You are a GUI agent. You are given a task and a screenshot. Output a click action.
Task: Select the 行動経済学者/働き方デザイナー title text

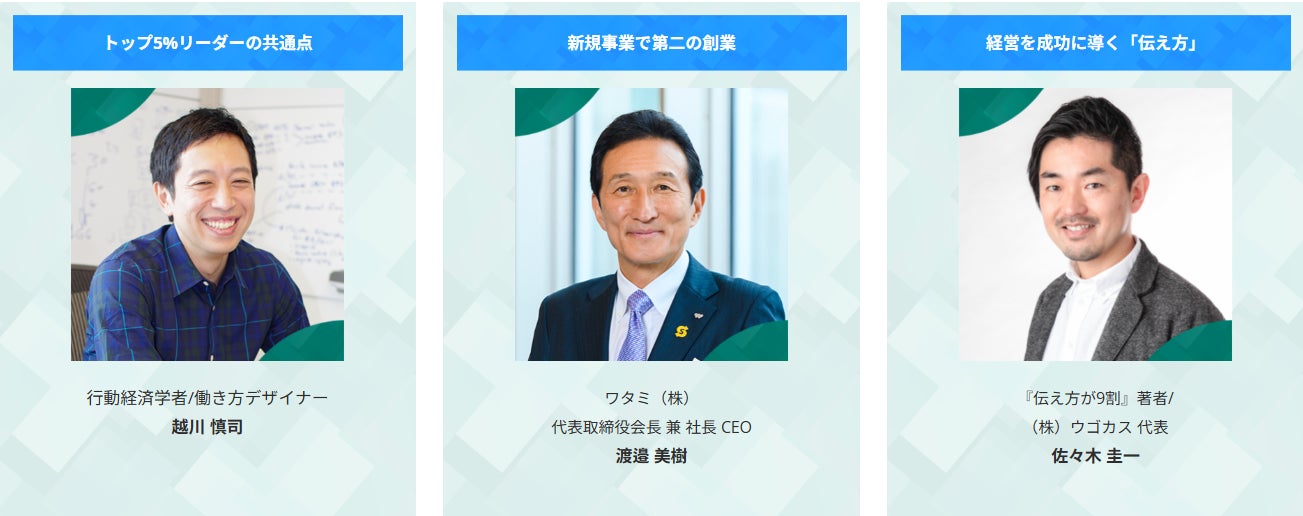coord(208,398)
